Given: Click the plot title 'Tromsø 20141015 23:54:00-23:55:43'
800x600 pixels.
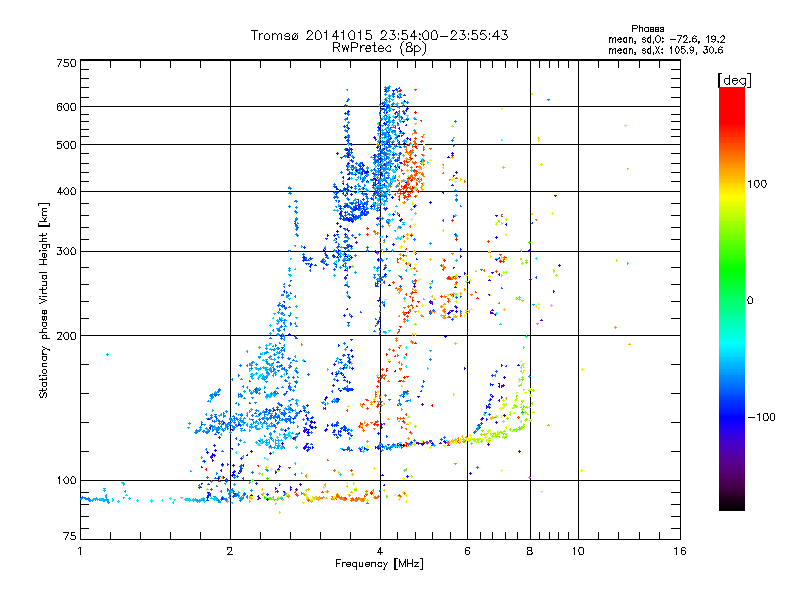Looking at the screenshot, I should 379,35.
